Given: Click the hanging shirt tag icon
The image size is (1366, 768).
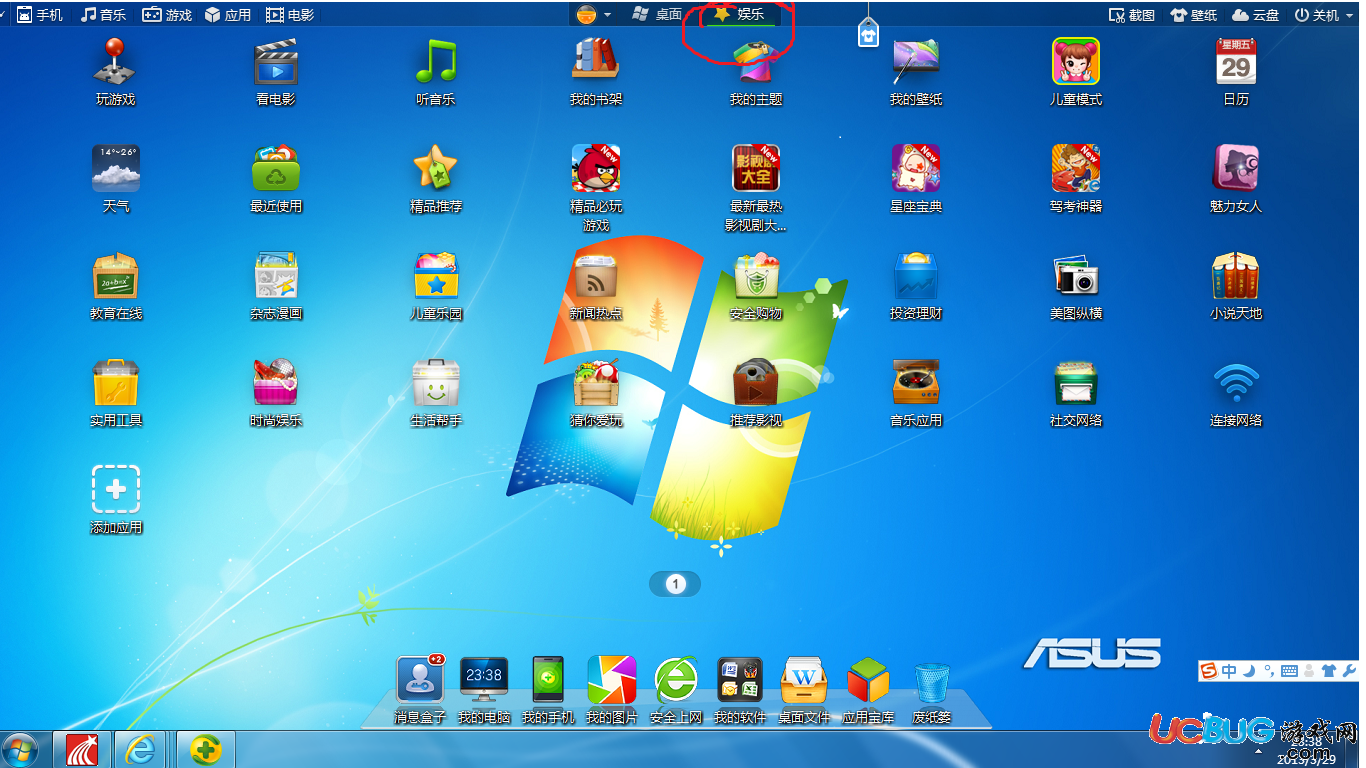Looking at the screenshot, I should tap(868, 33).
